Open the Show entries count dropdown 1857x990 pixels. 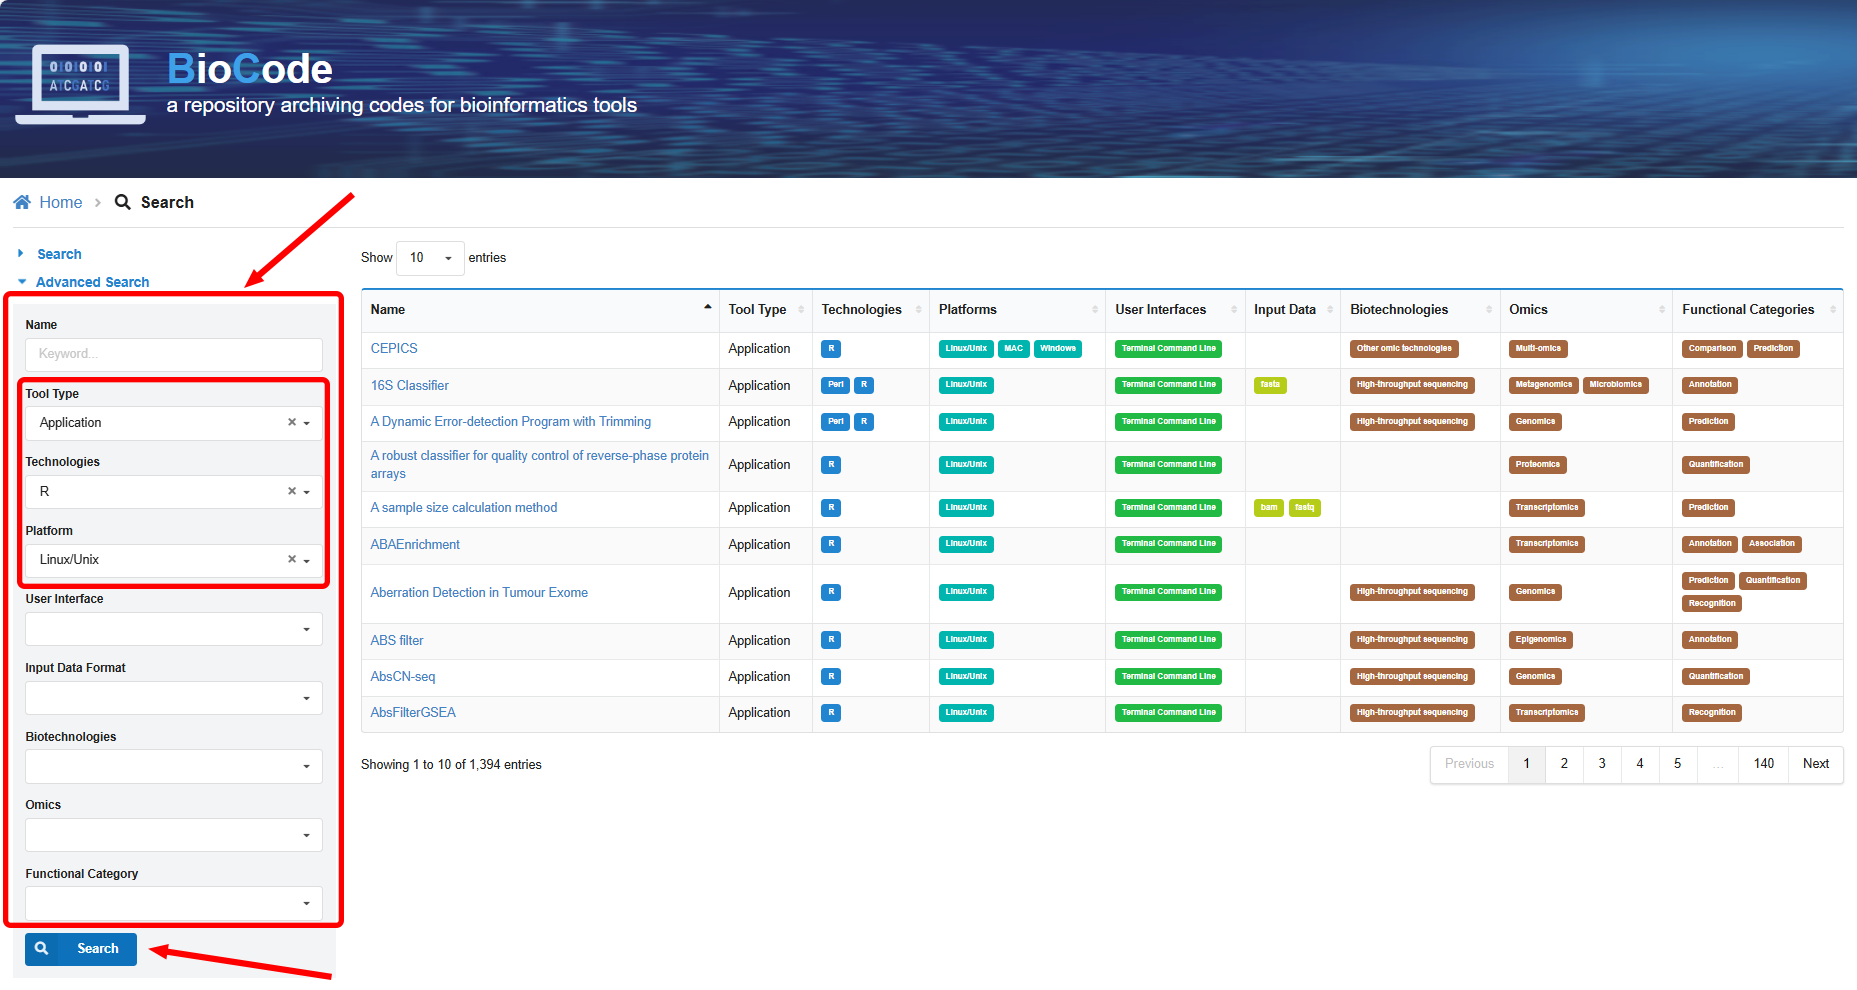tap(430, 258)
